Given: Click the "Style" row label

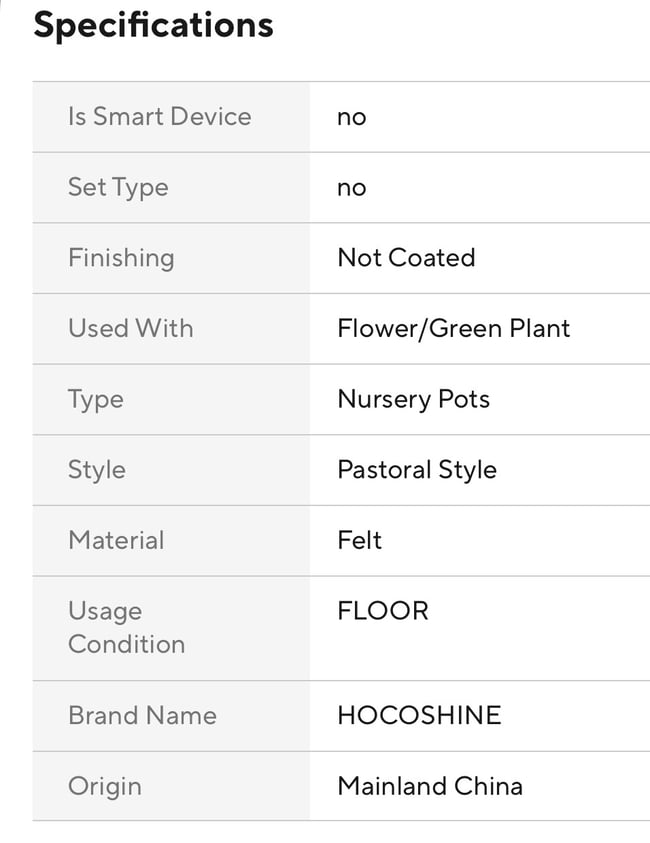Looking at the screenshot, I should [x=97, y=470].
